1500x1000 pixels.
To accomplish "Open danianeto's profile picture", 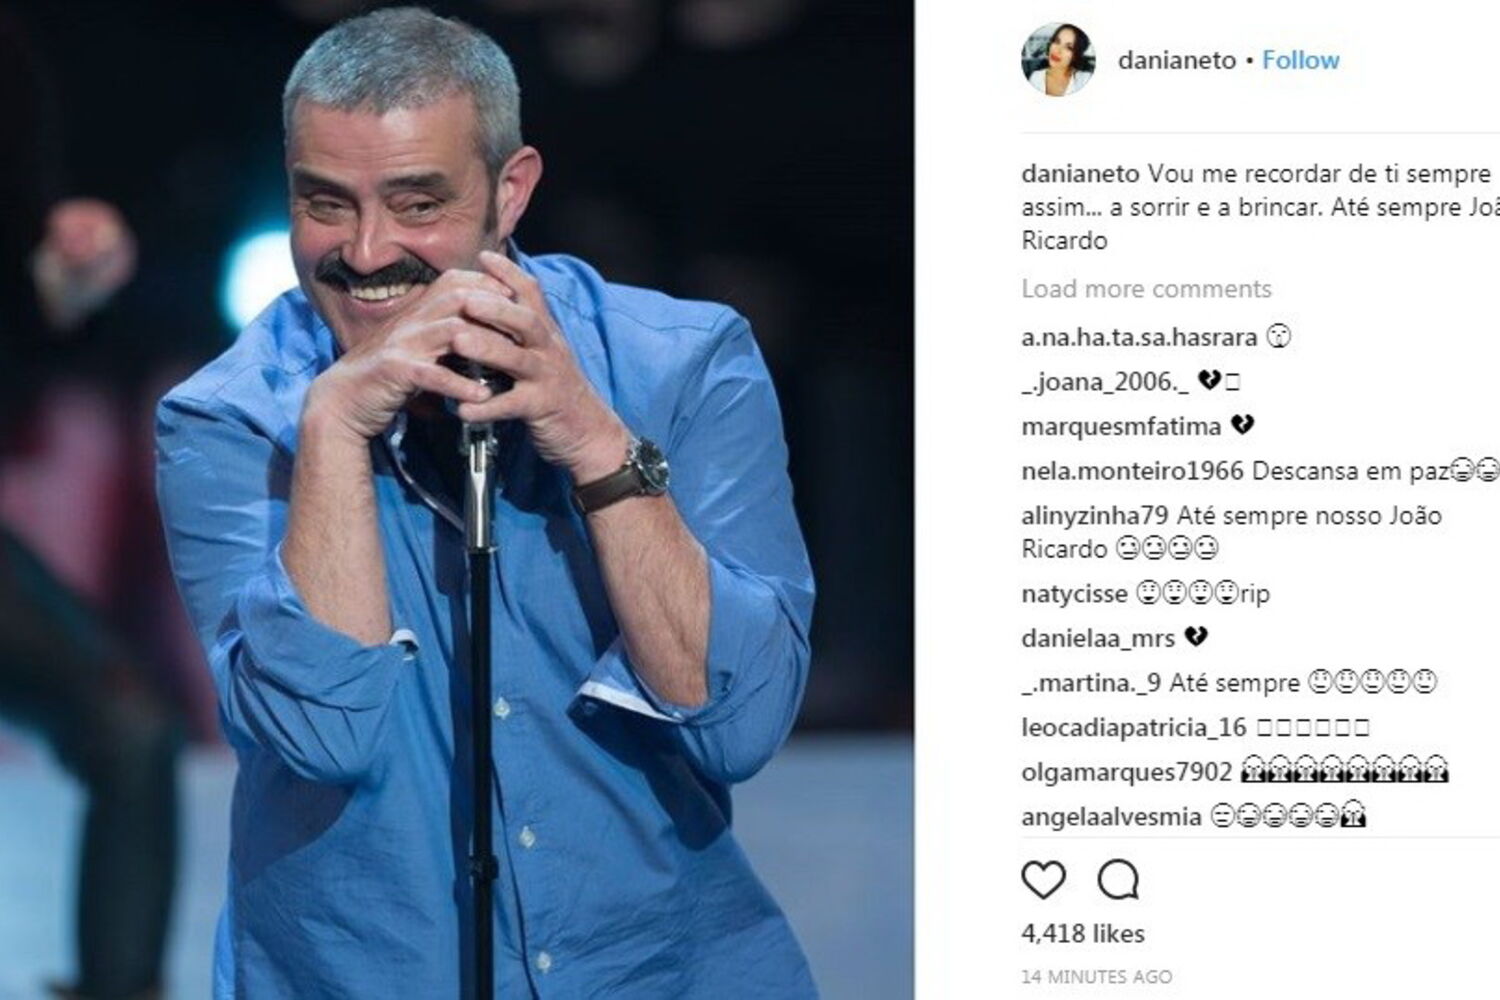I will (1058, 59).
